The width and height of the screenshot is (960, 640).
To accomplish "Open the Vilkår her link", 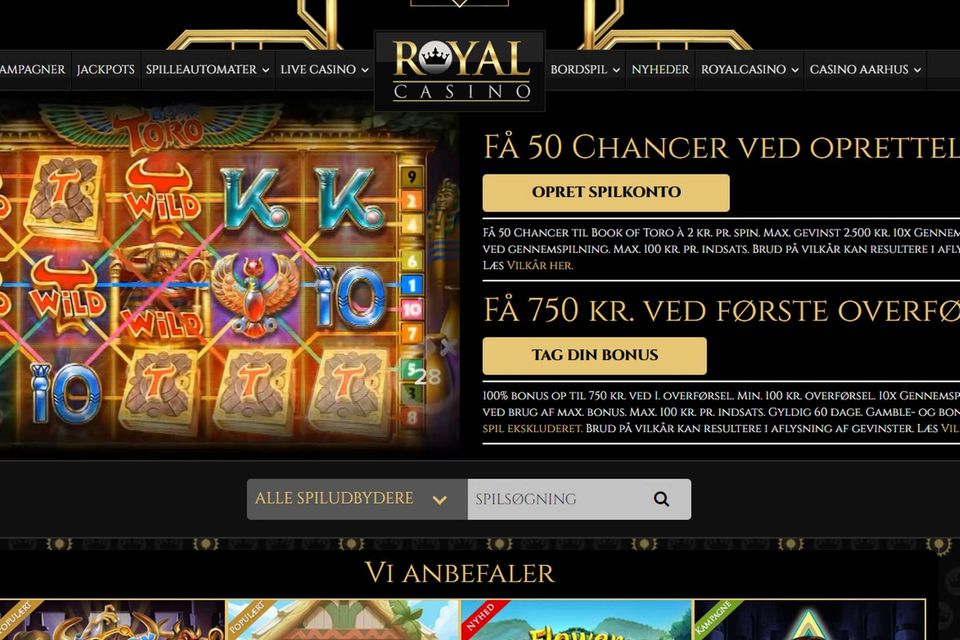I will pyautogui.click(x=540, y=266).
